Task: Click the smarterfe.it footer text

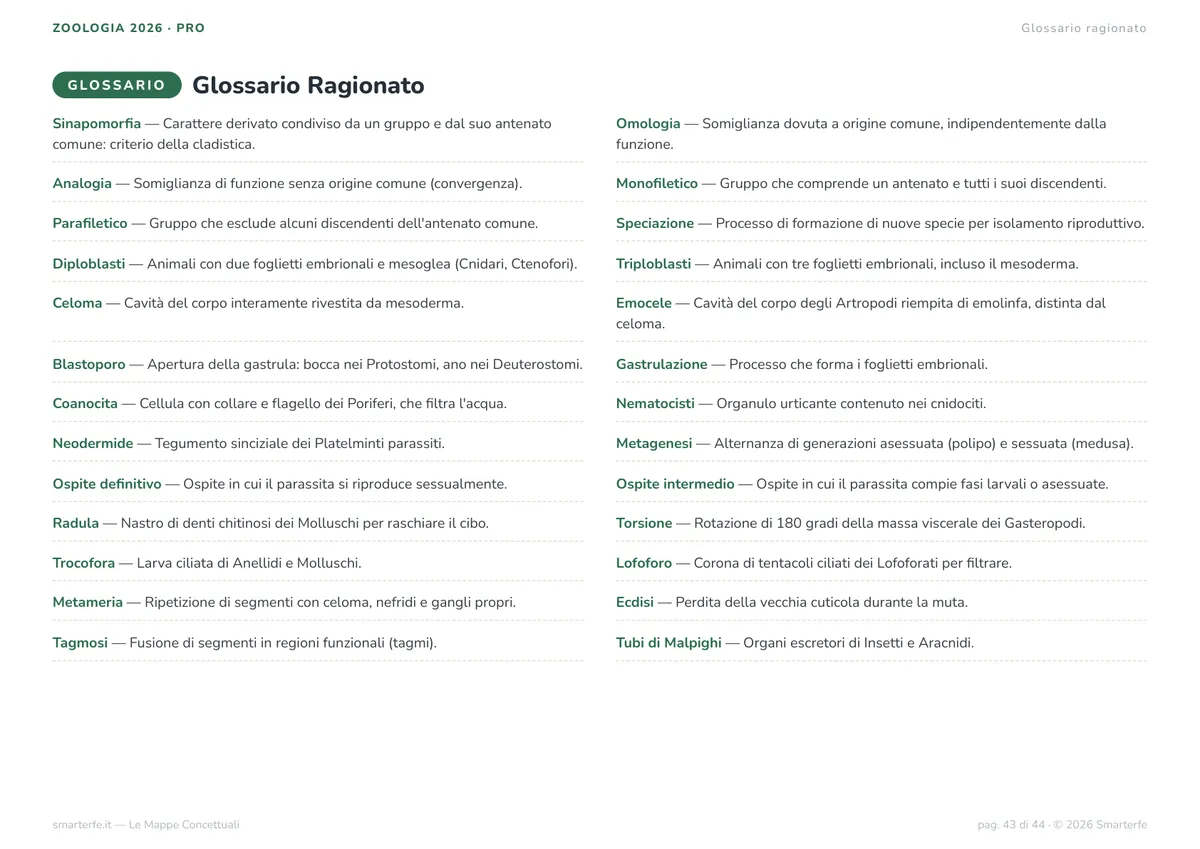Action: [146, 825]
